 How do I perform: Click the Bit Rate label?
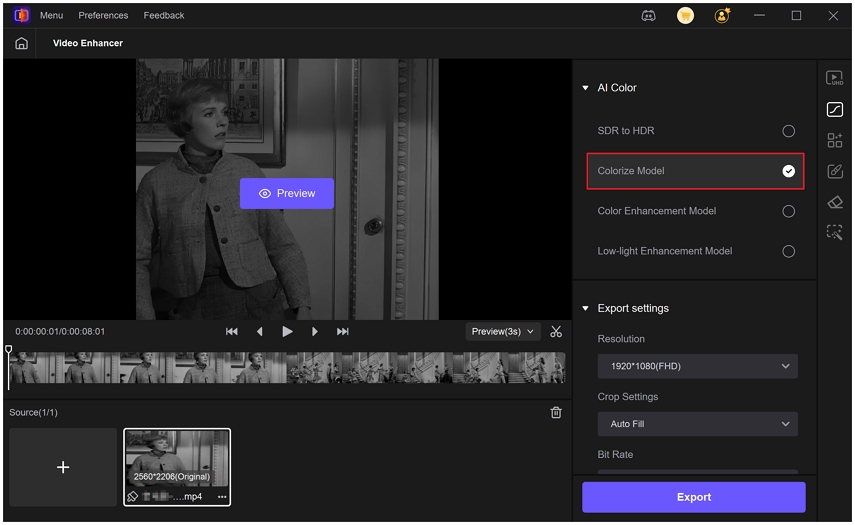(615, 455)
